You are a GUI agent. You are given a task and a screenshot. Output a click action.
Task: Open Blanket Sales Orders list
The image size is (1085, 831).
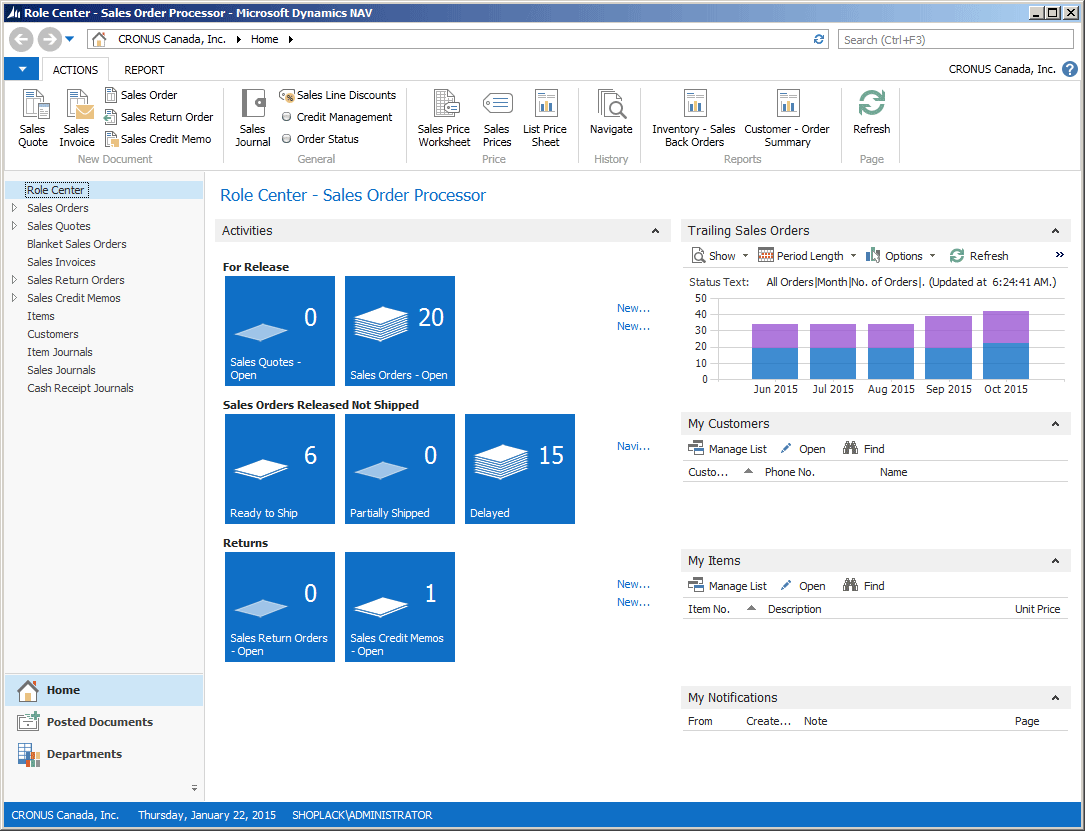(77, 244)
